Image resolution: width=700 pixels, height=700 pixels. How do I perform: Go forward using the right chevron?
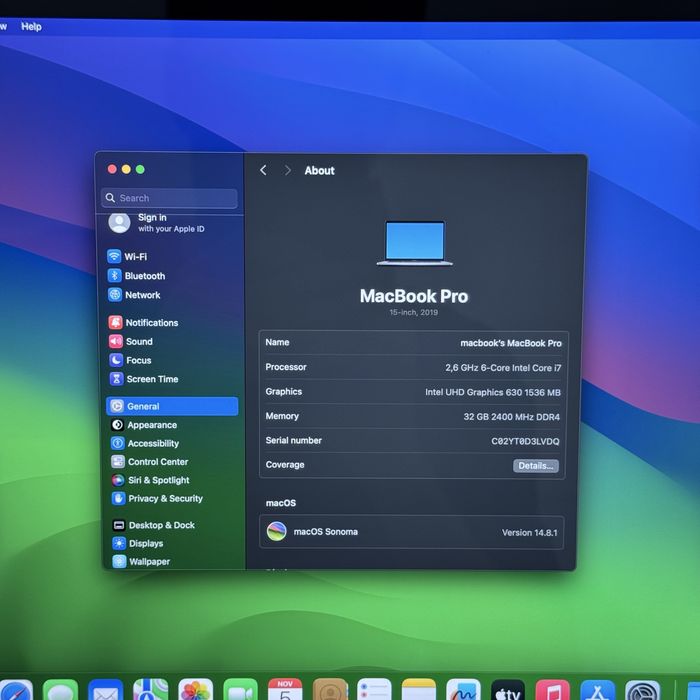(x=288, y=170)
